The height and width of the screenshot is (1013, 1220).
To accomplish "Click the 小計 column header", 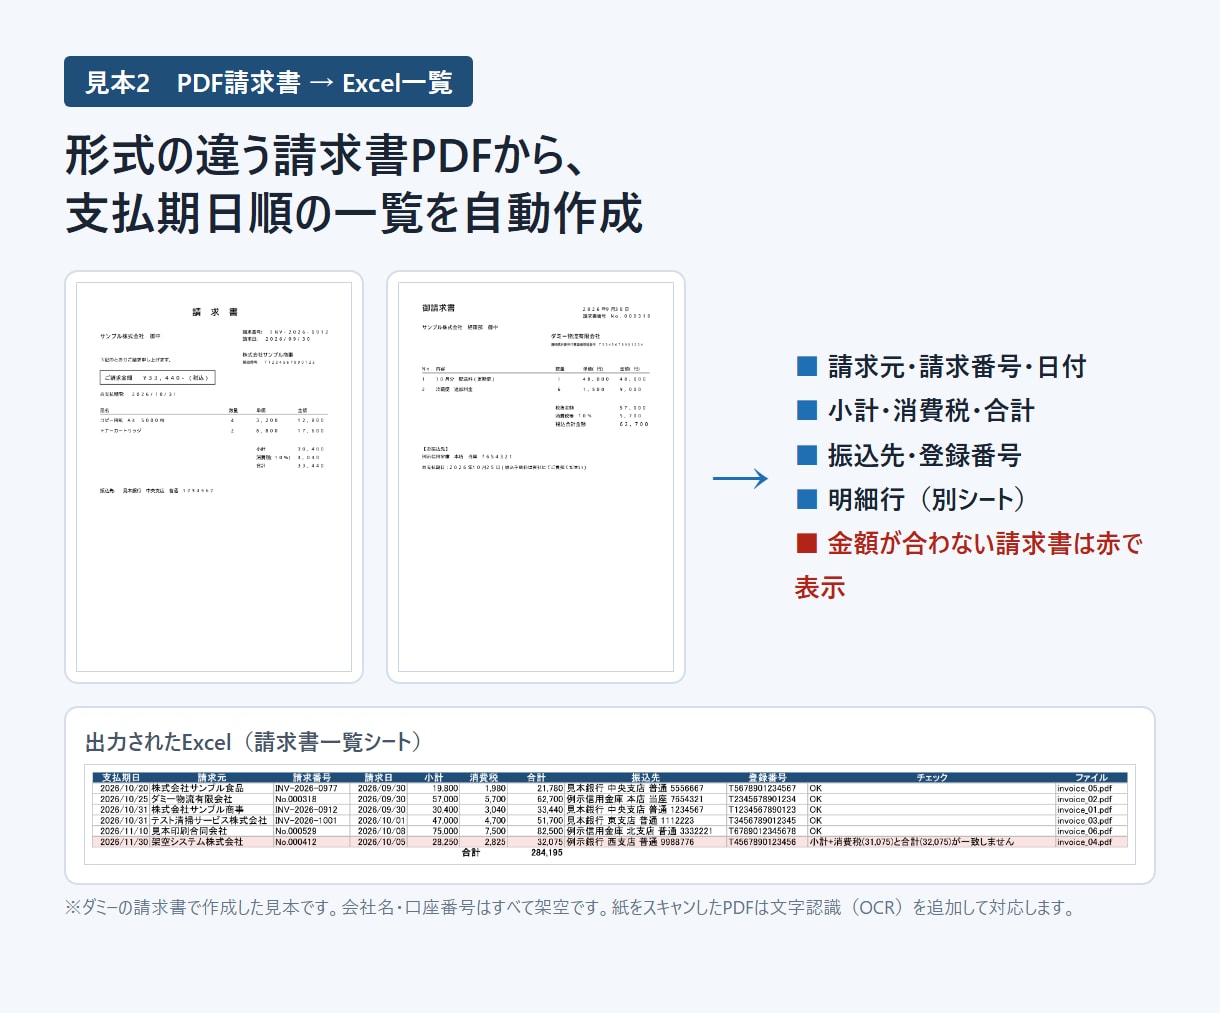I will (x=434, y=777).
